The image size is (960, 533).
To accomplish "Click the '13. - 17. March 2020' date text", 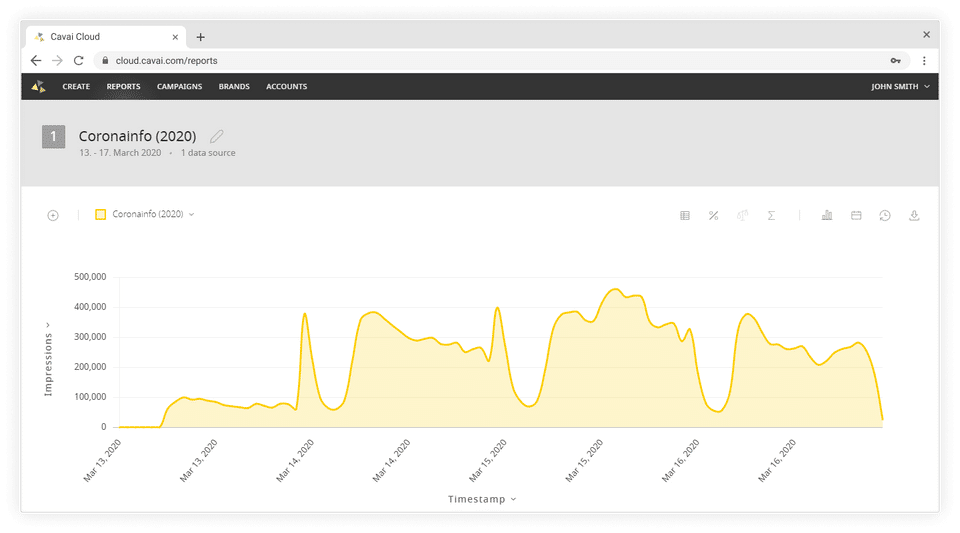I will [x=120, y=153].
